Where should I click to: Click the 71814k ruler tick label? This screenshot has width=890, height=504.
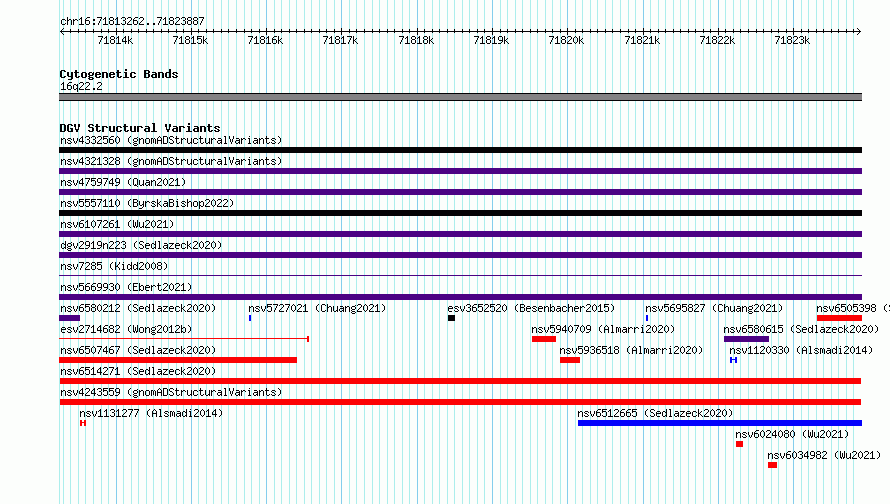pyautogui.click(x=115, y=40)
